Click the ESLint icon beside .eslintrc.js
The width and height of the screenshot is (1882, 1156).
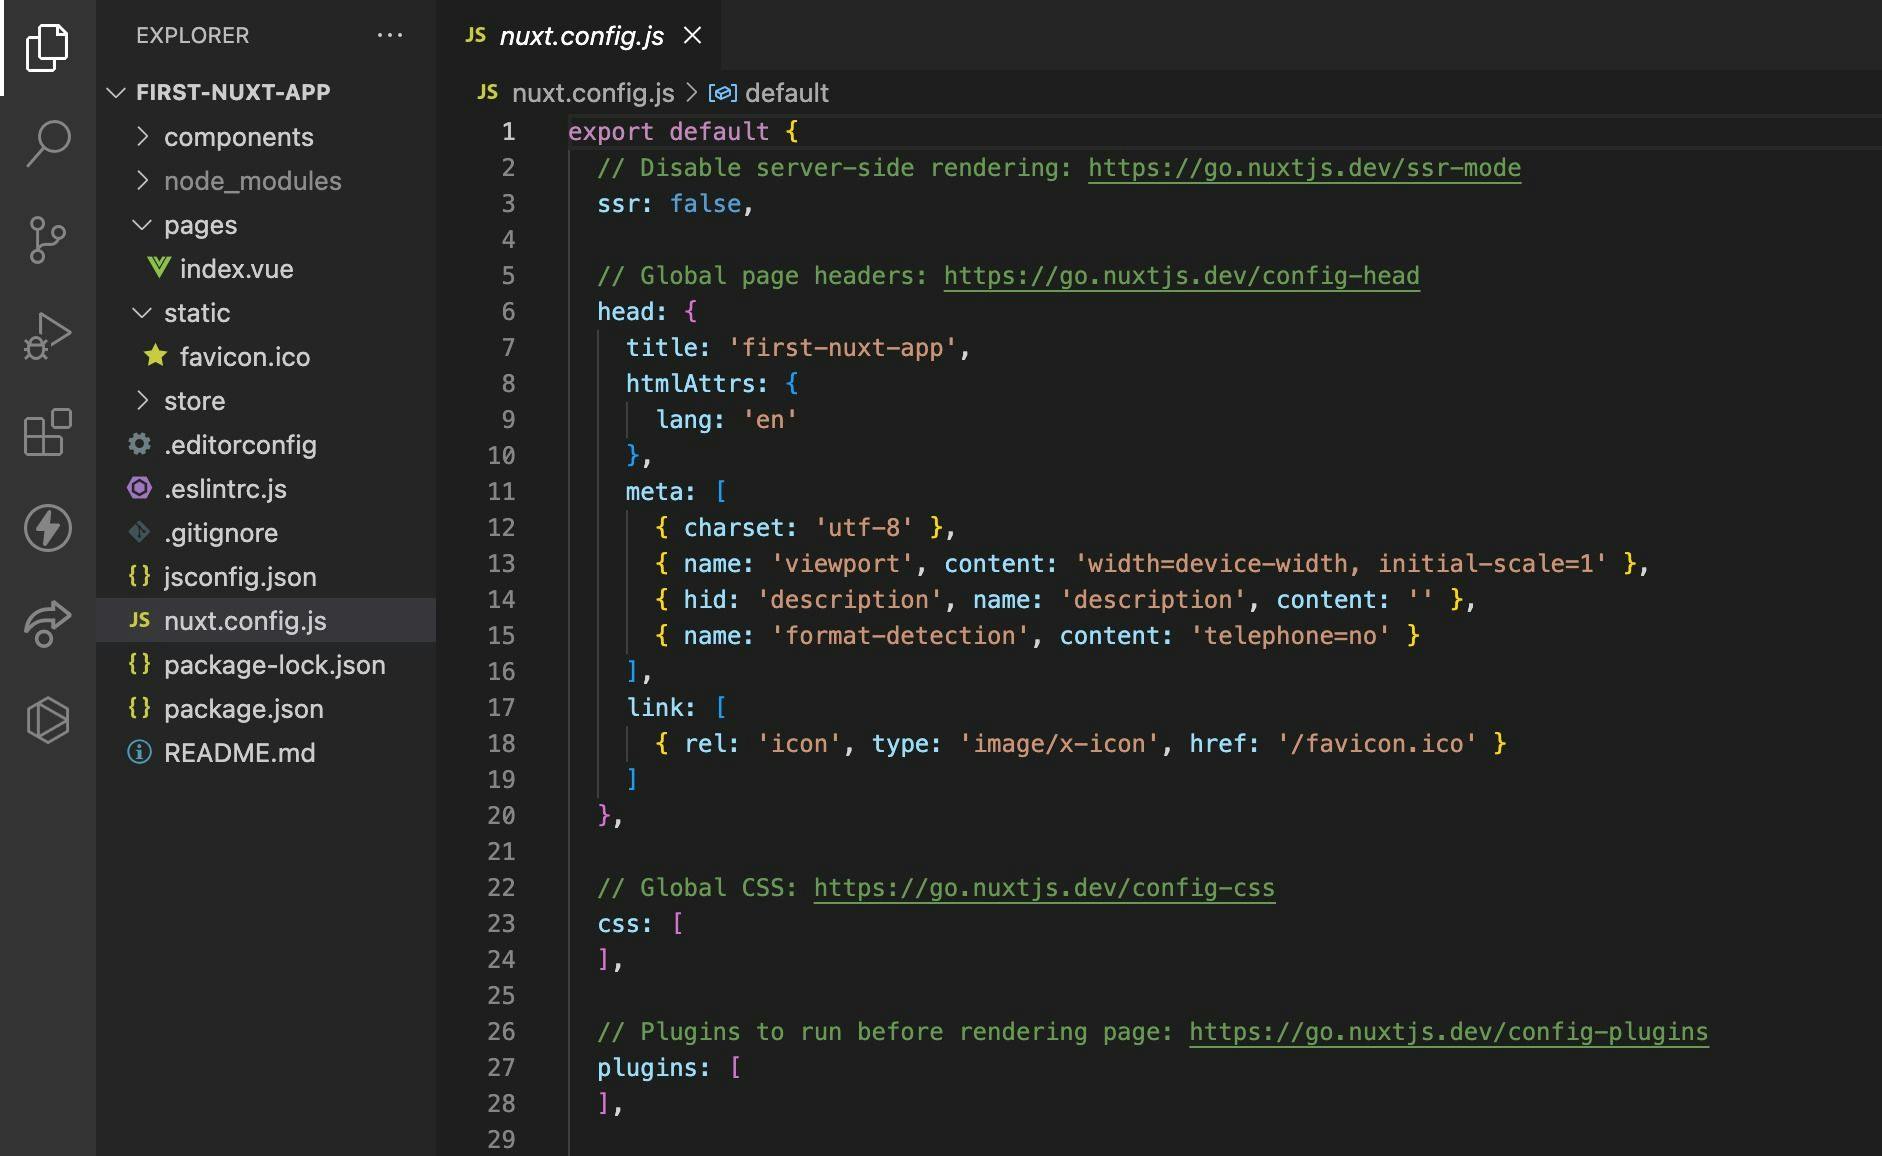[140, 488]
